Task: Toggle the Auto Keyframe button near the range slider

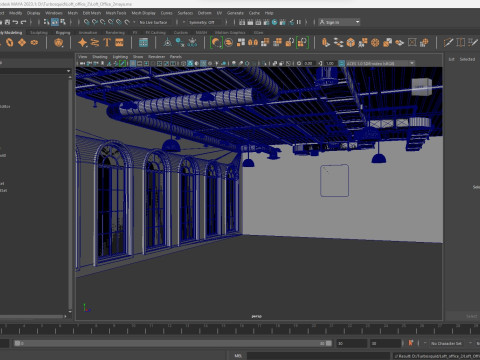Action: coord(411,343)
